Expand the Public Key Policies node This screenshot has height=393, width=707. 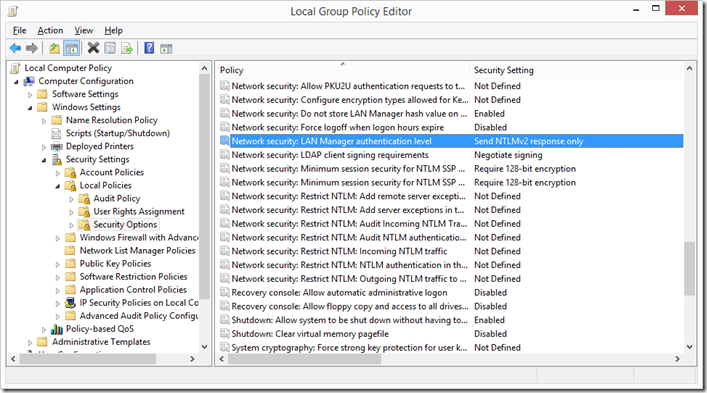(x=58, y=265)
